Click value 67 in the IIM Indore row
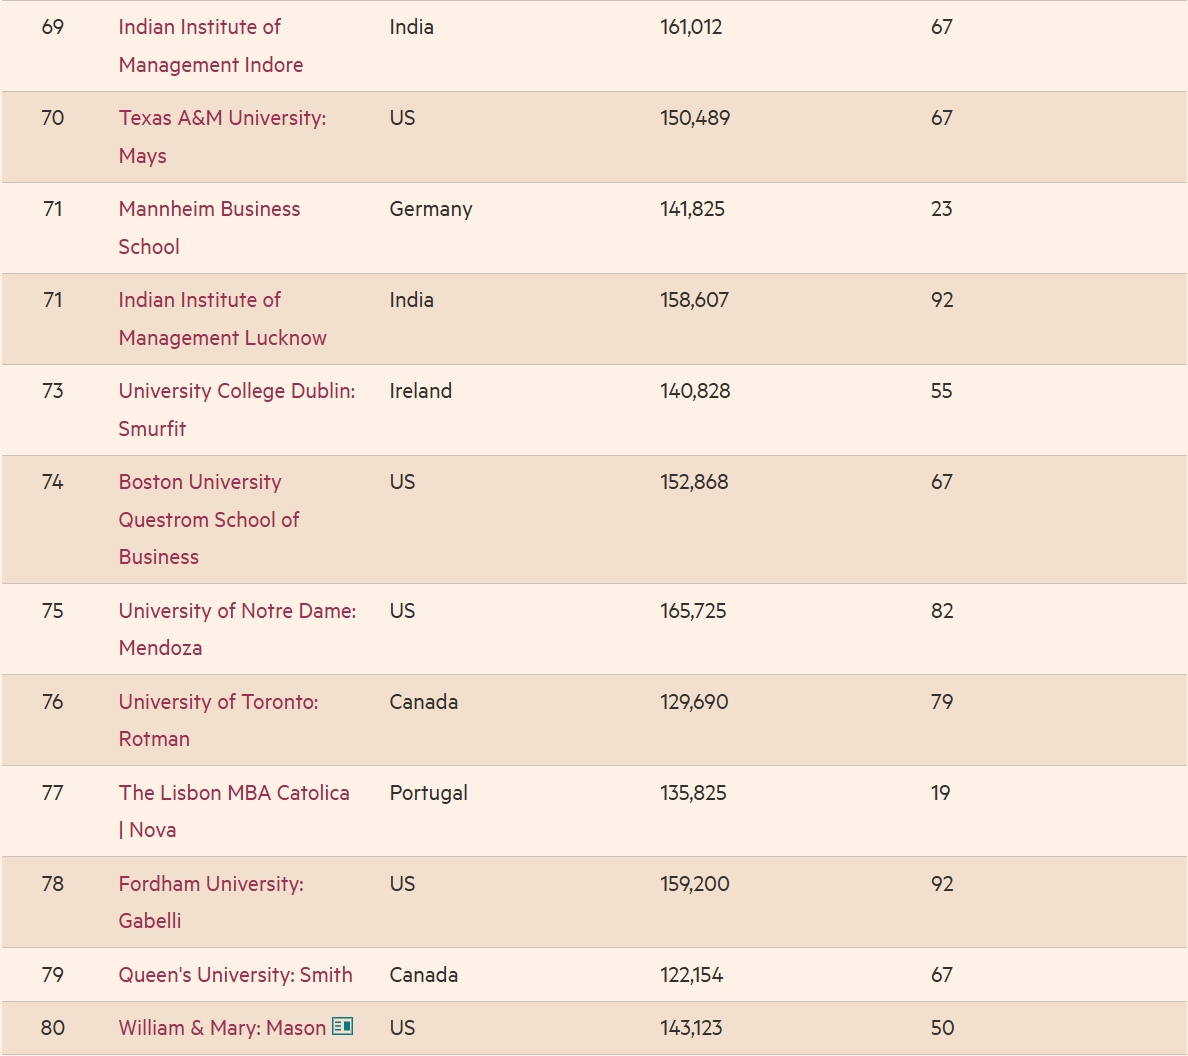1188x1056 pixels. 942,27
